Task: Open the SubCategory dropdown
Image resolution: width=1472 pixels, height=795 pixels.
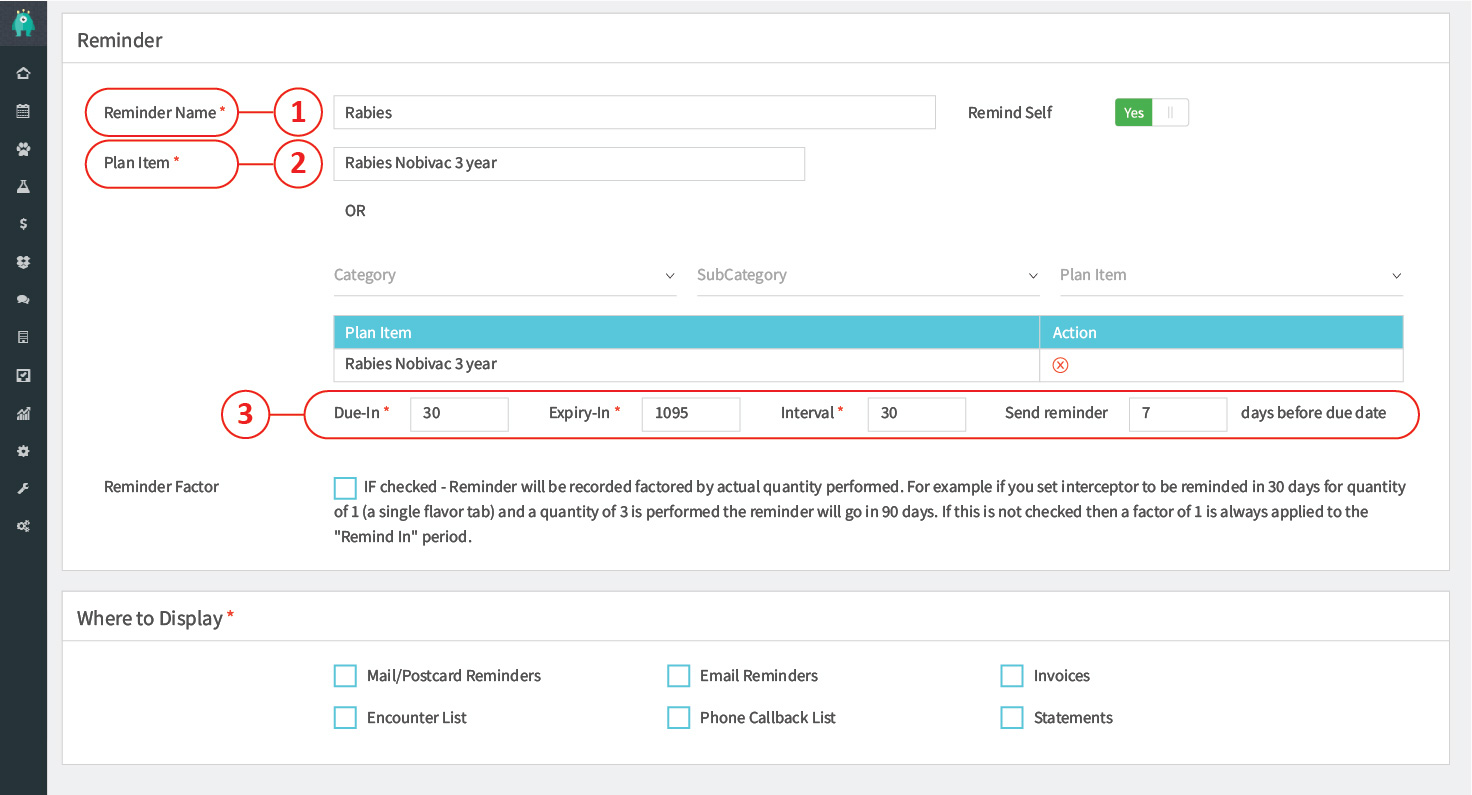Action: pyautogui.click(x=868, y=275)
